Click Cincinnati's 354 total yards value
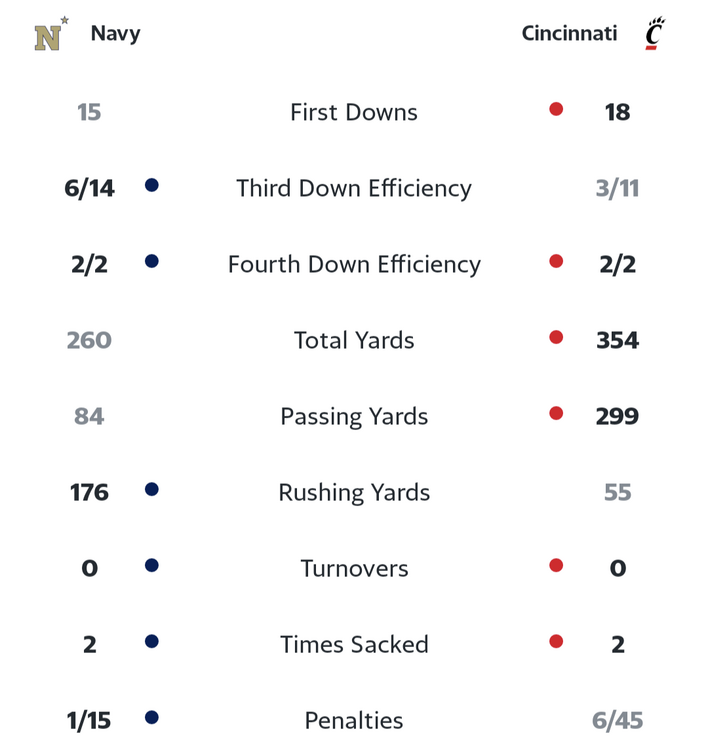 click(x=617, y=341)
